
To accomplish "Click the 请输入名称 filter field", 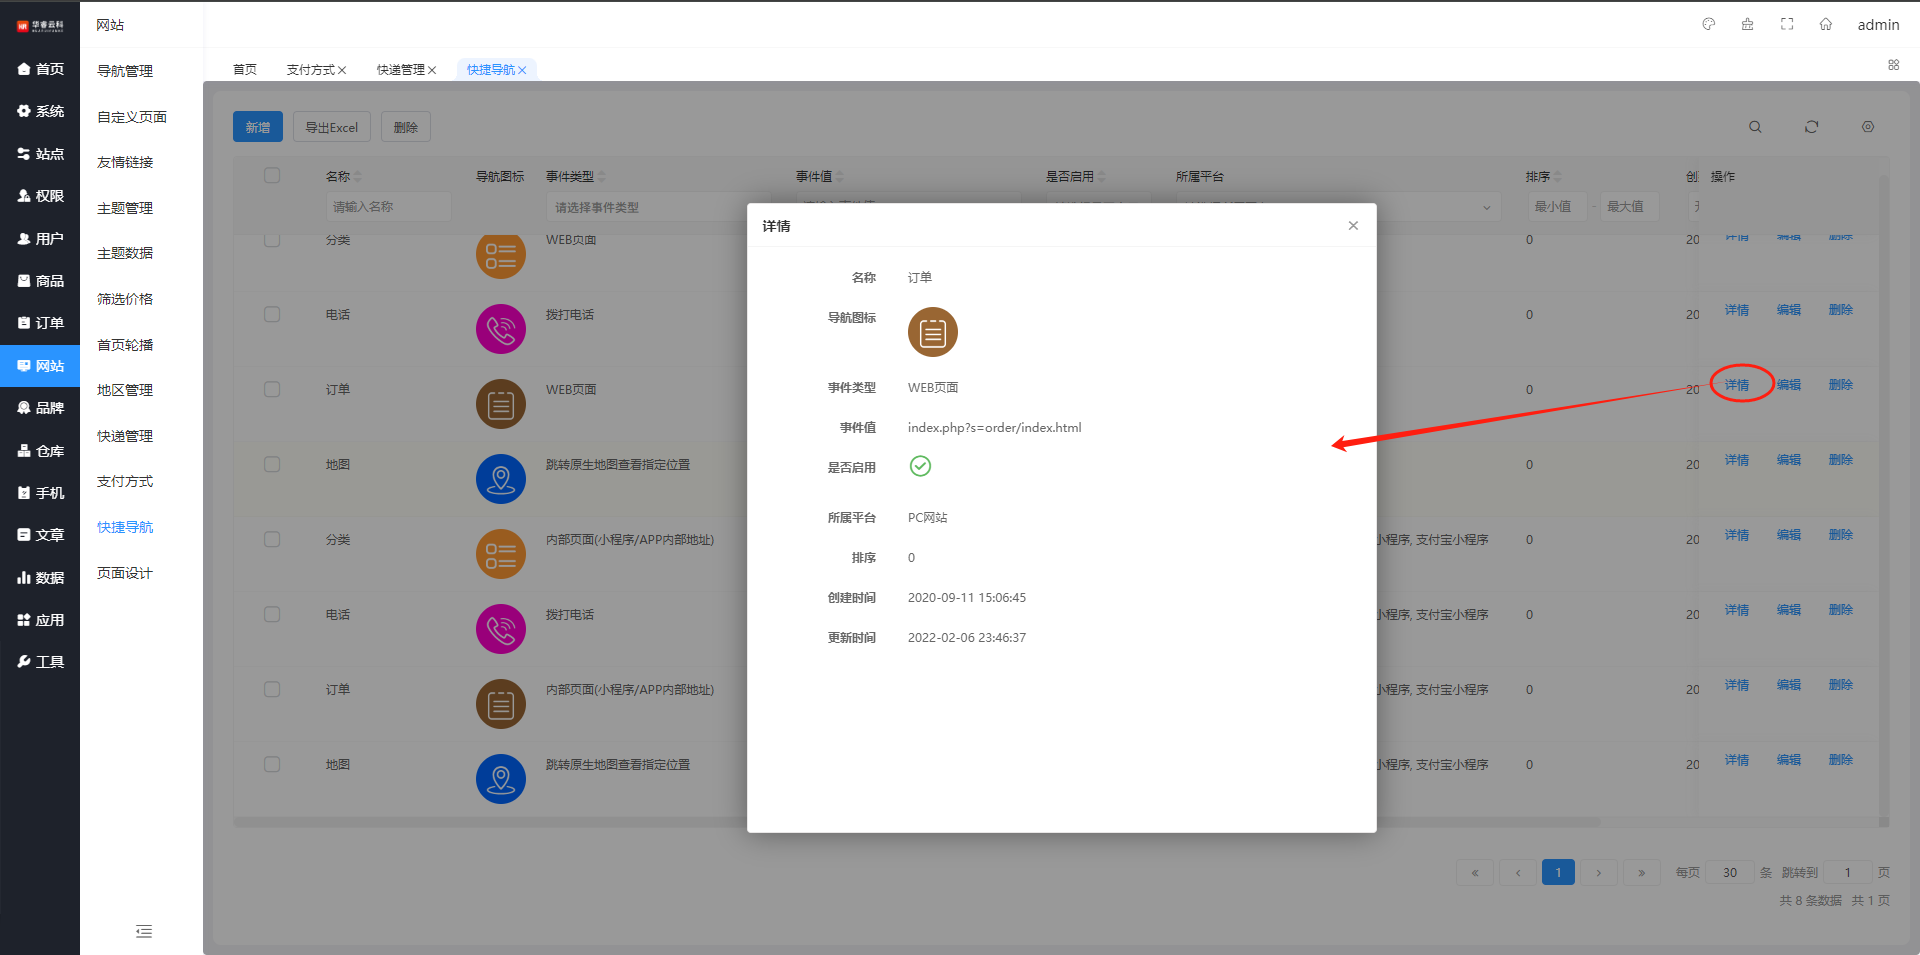I will 388,207.
